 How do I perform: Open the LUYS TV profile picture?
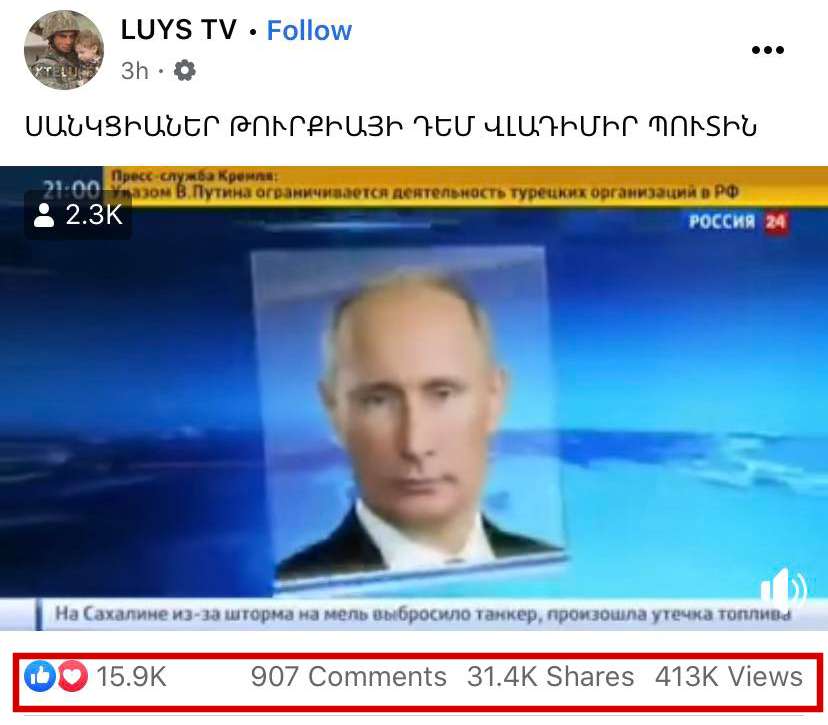[x=64, y=50]
